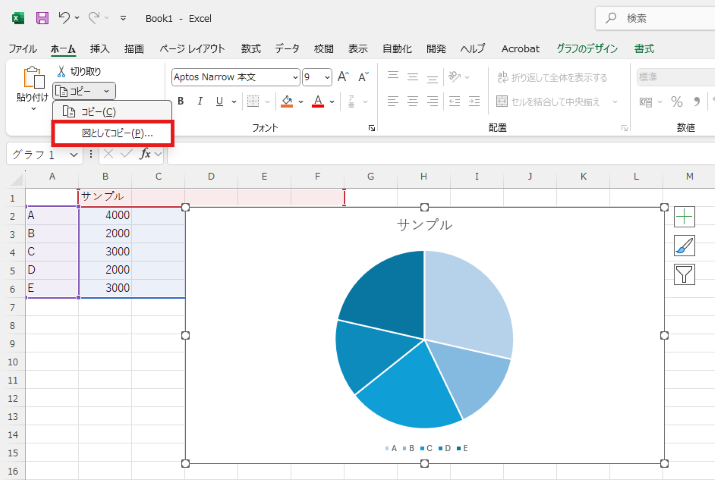Click the Middle Align icon
This screenshot has width=715, height=480.
[413, 77]
